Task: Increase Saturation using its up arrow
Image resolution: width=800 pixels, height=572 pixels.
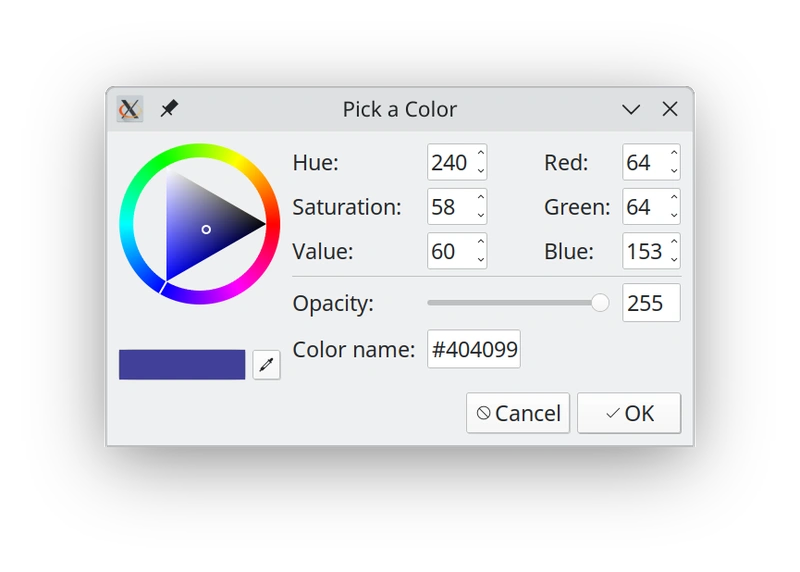Action: point(481,198)
